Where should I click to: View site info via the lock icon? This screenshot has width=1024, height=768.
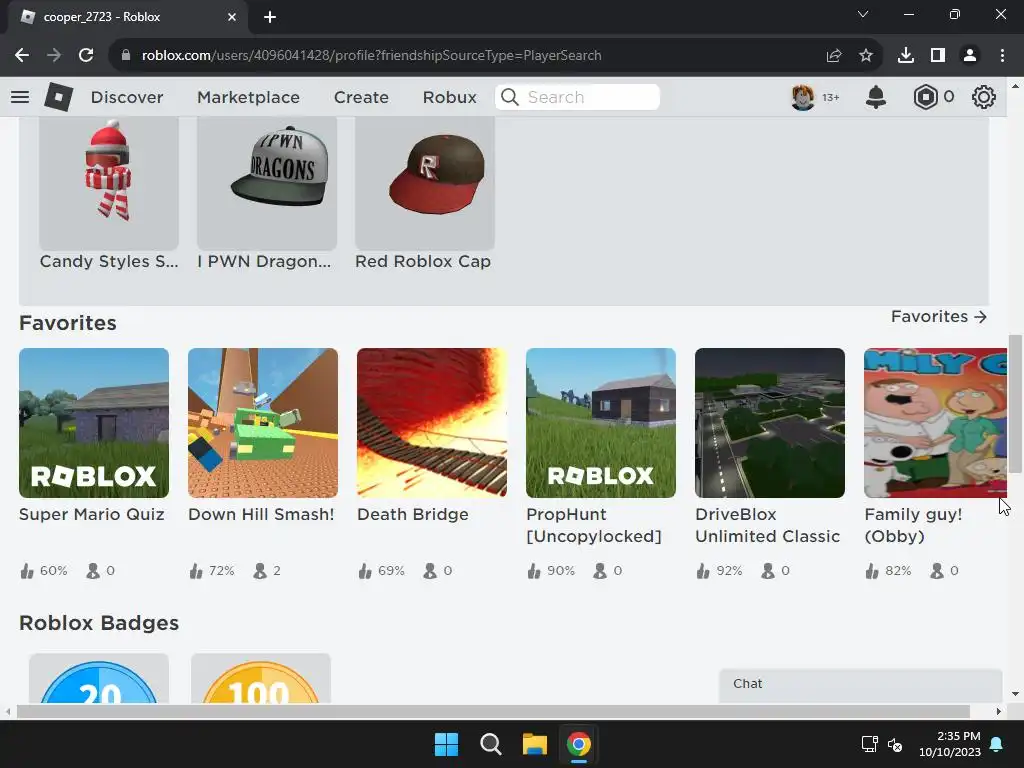(125, 56)
